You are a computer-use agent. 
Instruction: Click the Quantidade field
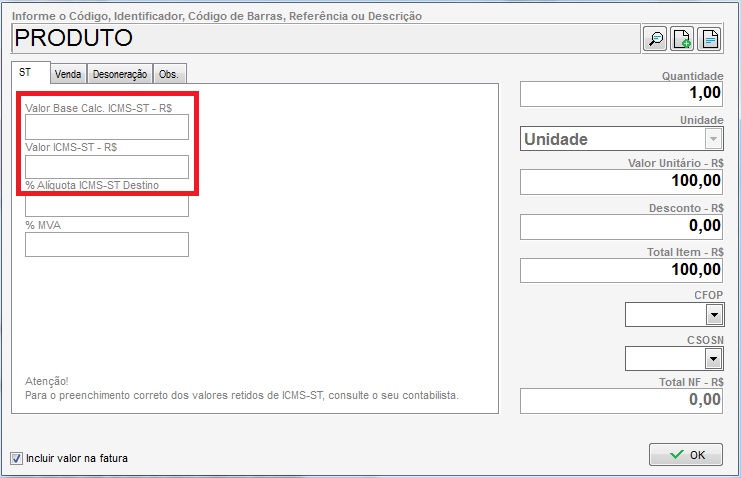click(621, 93)
